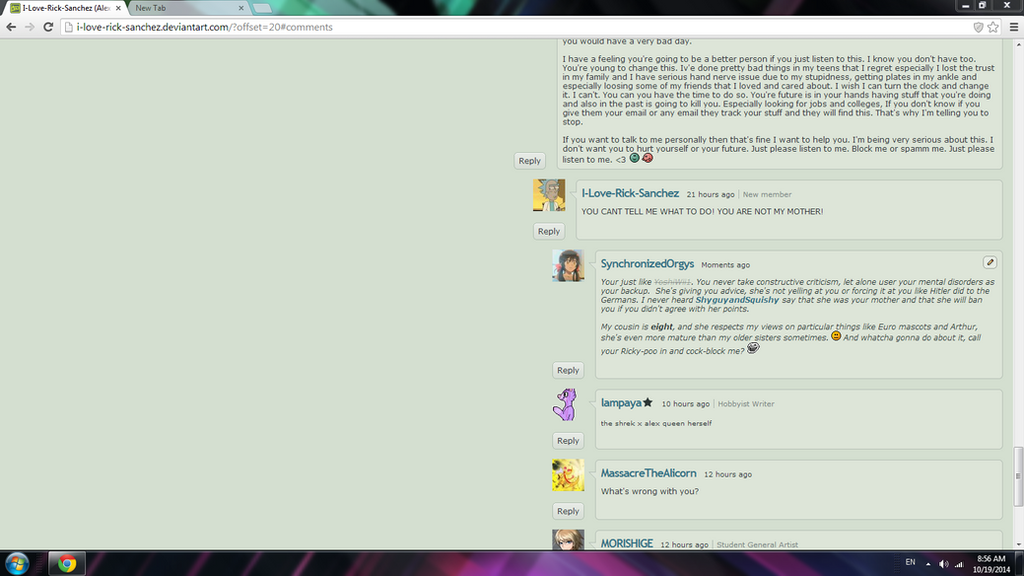Open SynchronizedOrgys username link

(647, 264)
